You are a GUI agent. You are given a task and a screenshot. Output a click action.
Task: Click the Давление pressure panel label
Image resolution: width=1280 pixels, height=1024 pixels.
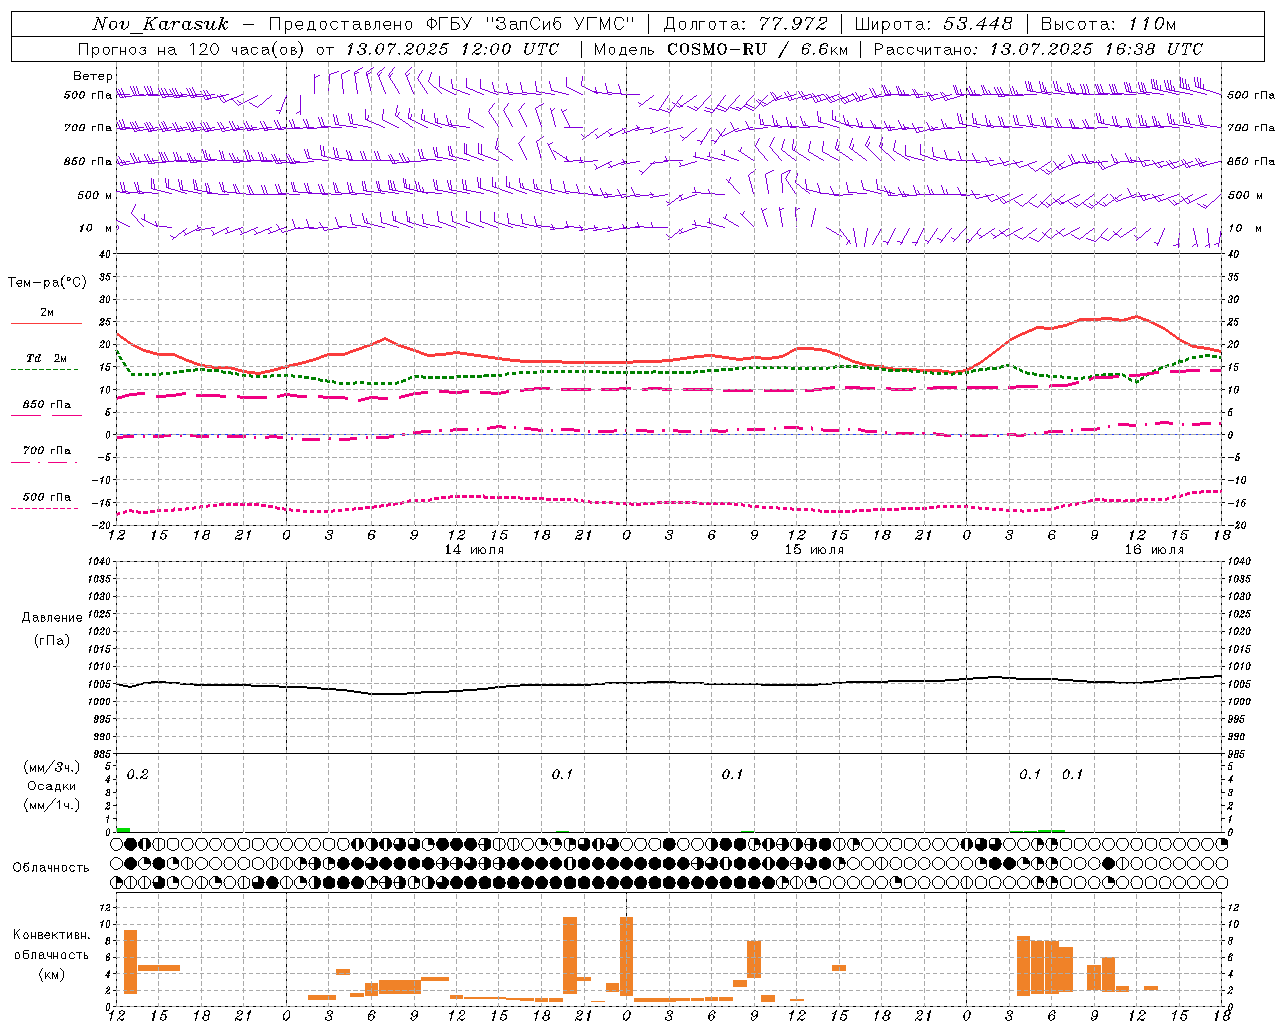(x=52, y=618)
